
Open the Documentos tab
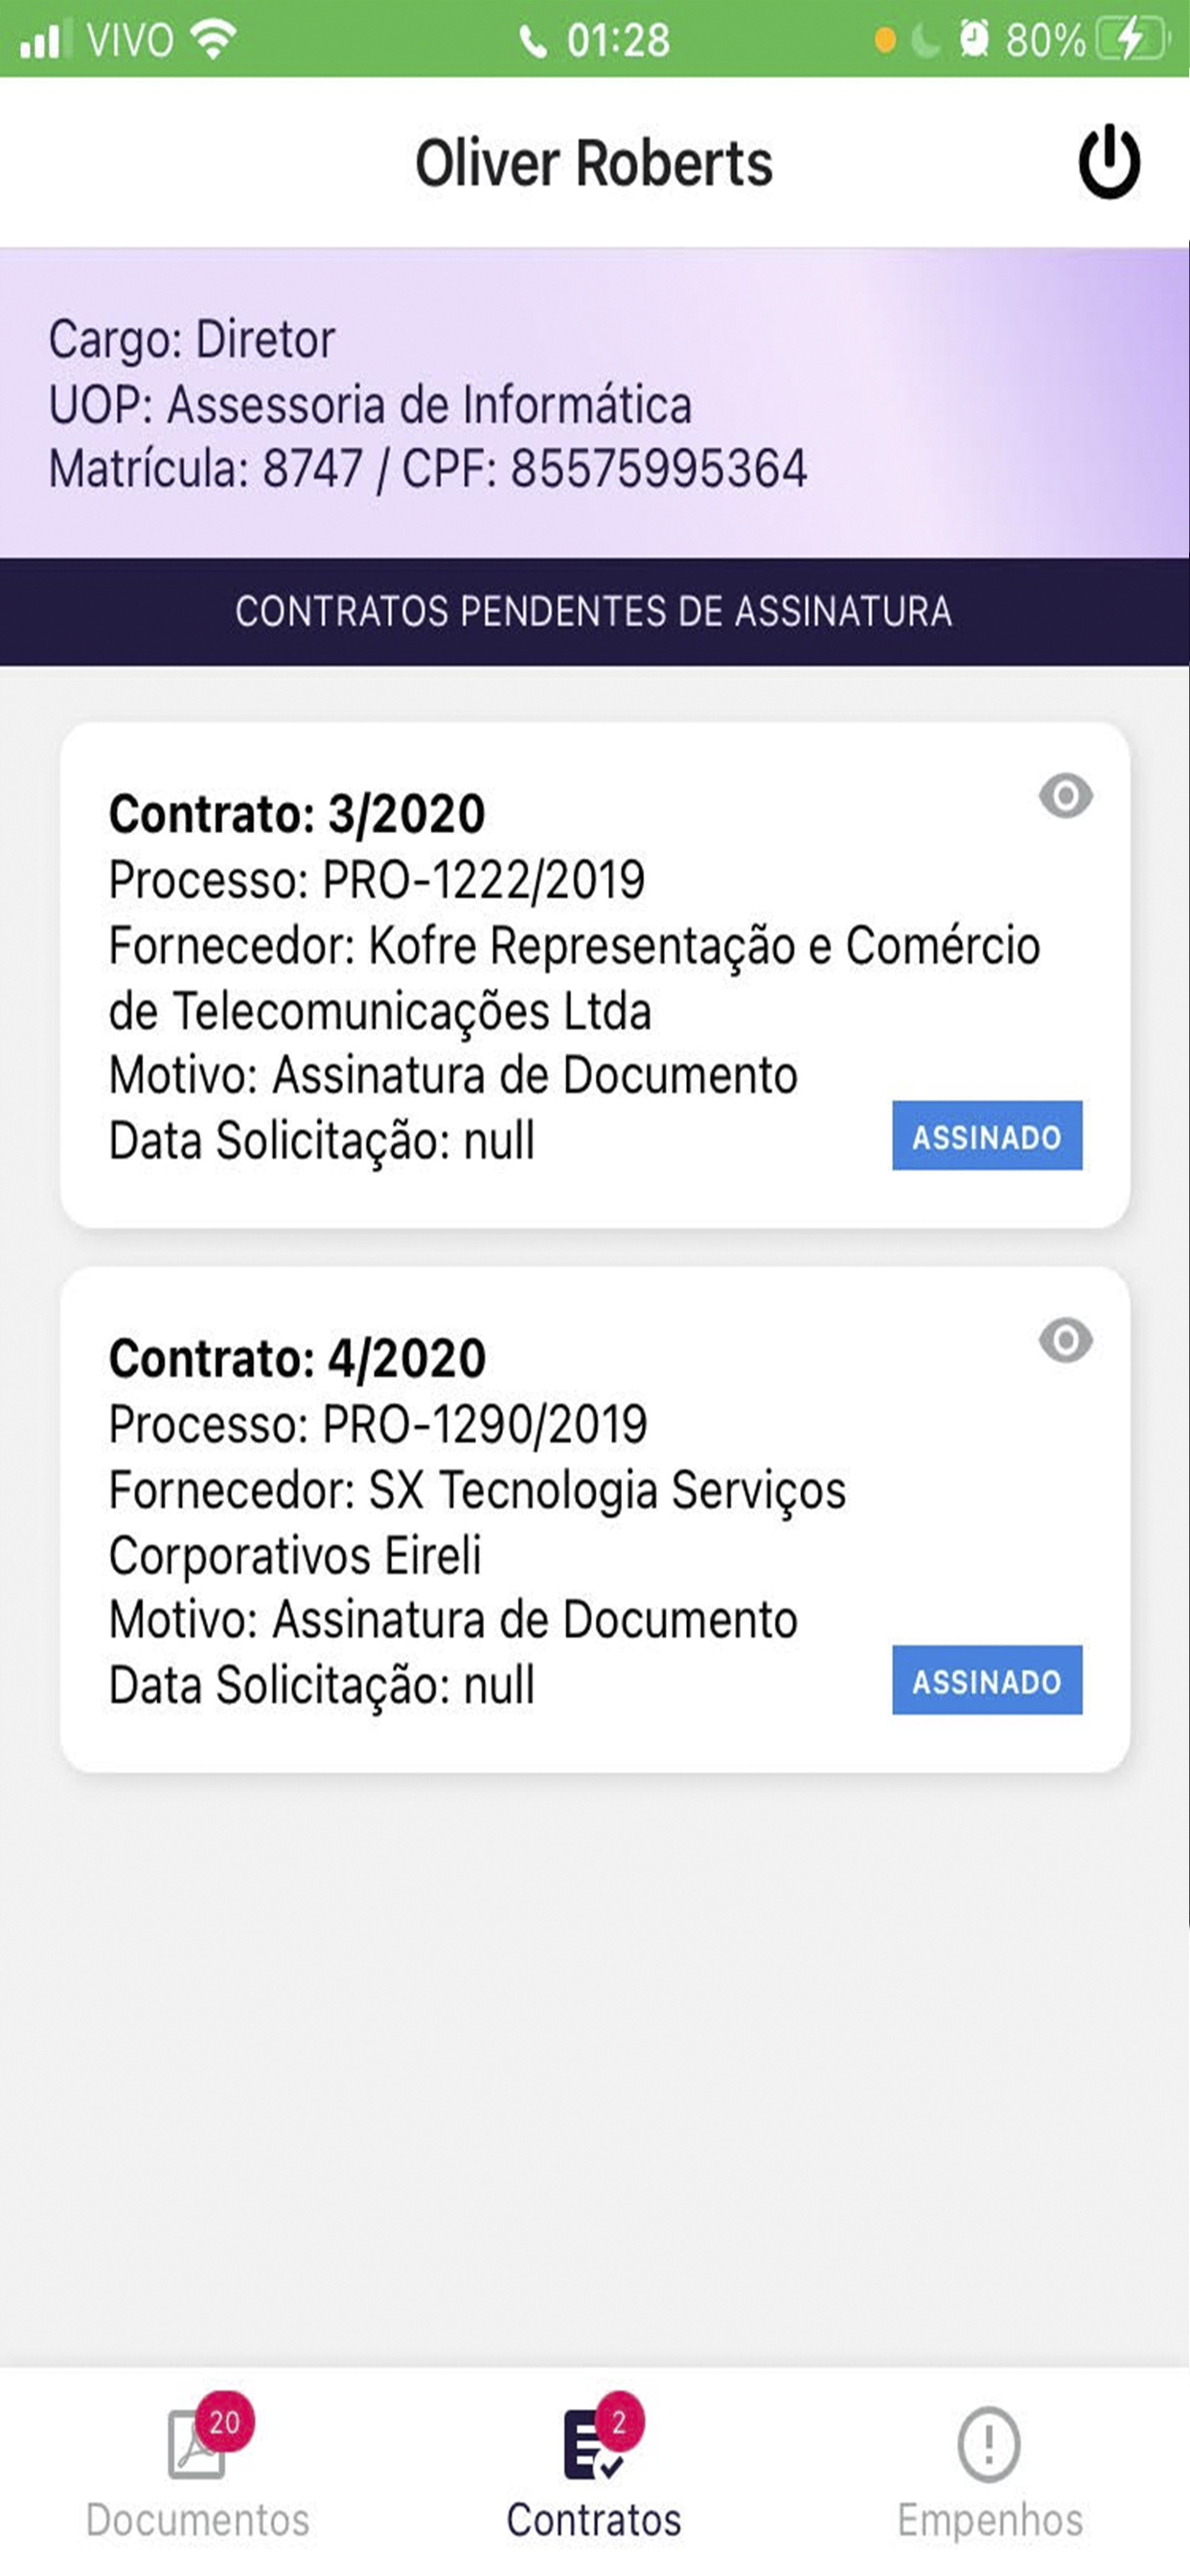(198, 2469)
